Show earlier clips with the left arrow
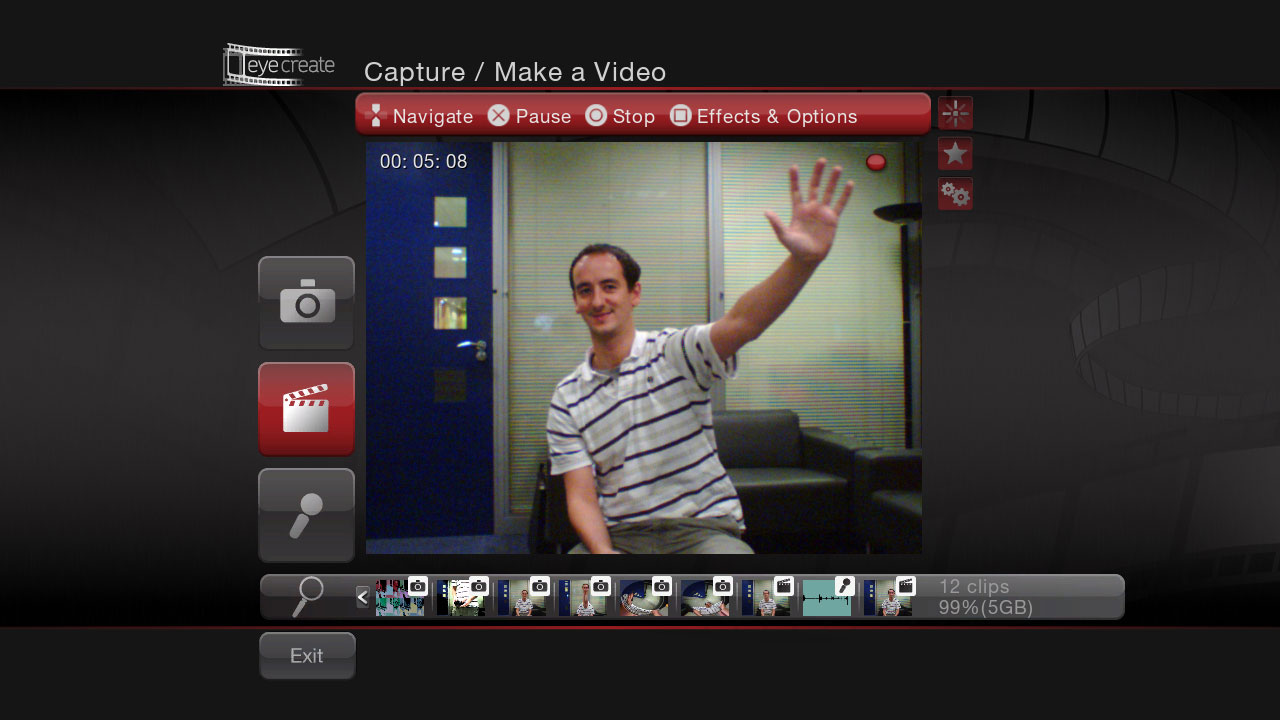 pyautogui.click(x=362, y=597)
